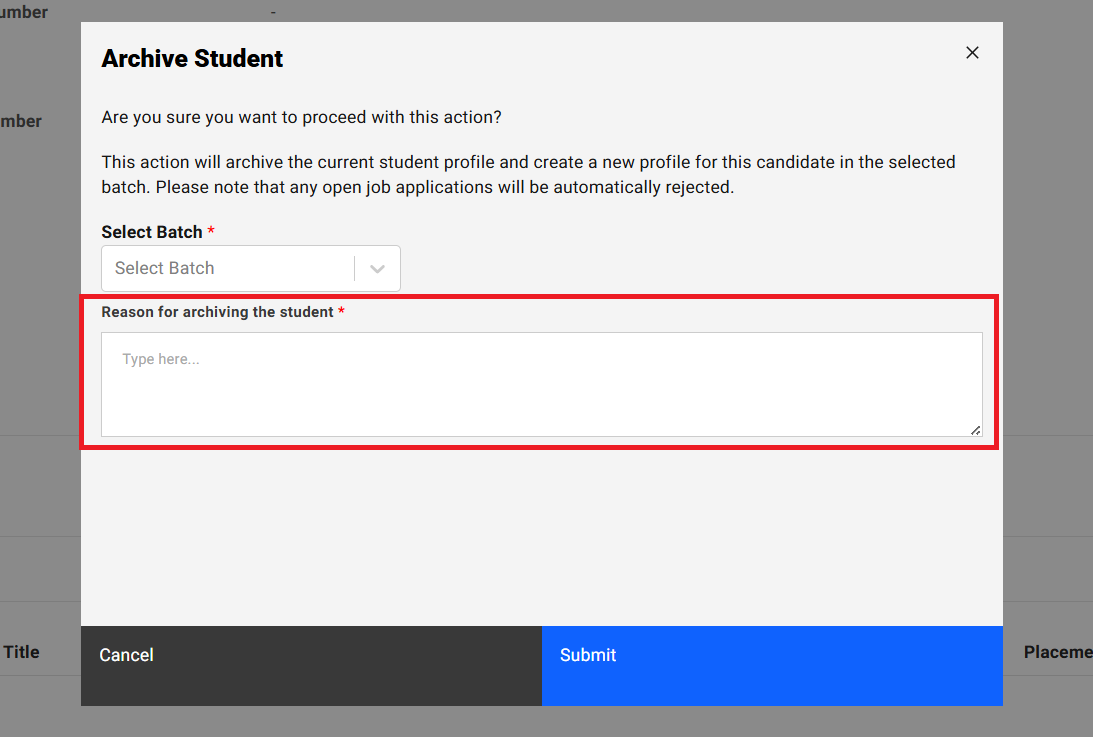Click the Reason for archiving the student label
Viewport: 1093px width, 737px height.
(x=217, y=312)
